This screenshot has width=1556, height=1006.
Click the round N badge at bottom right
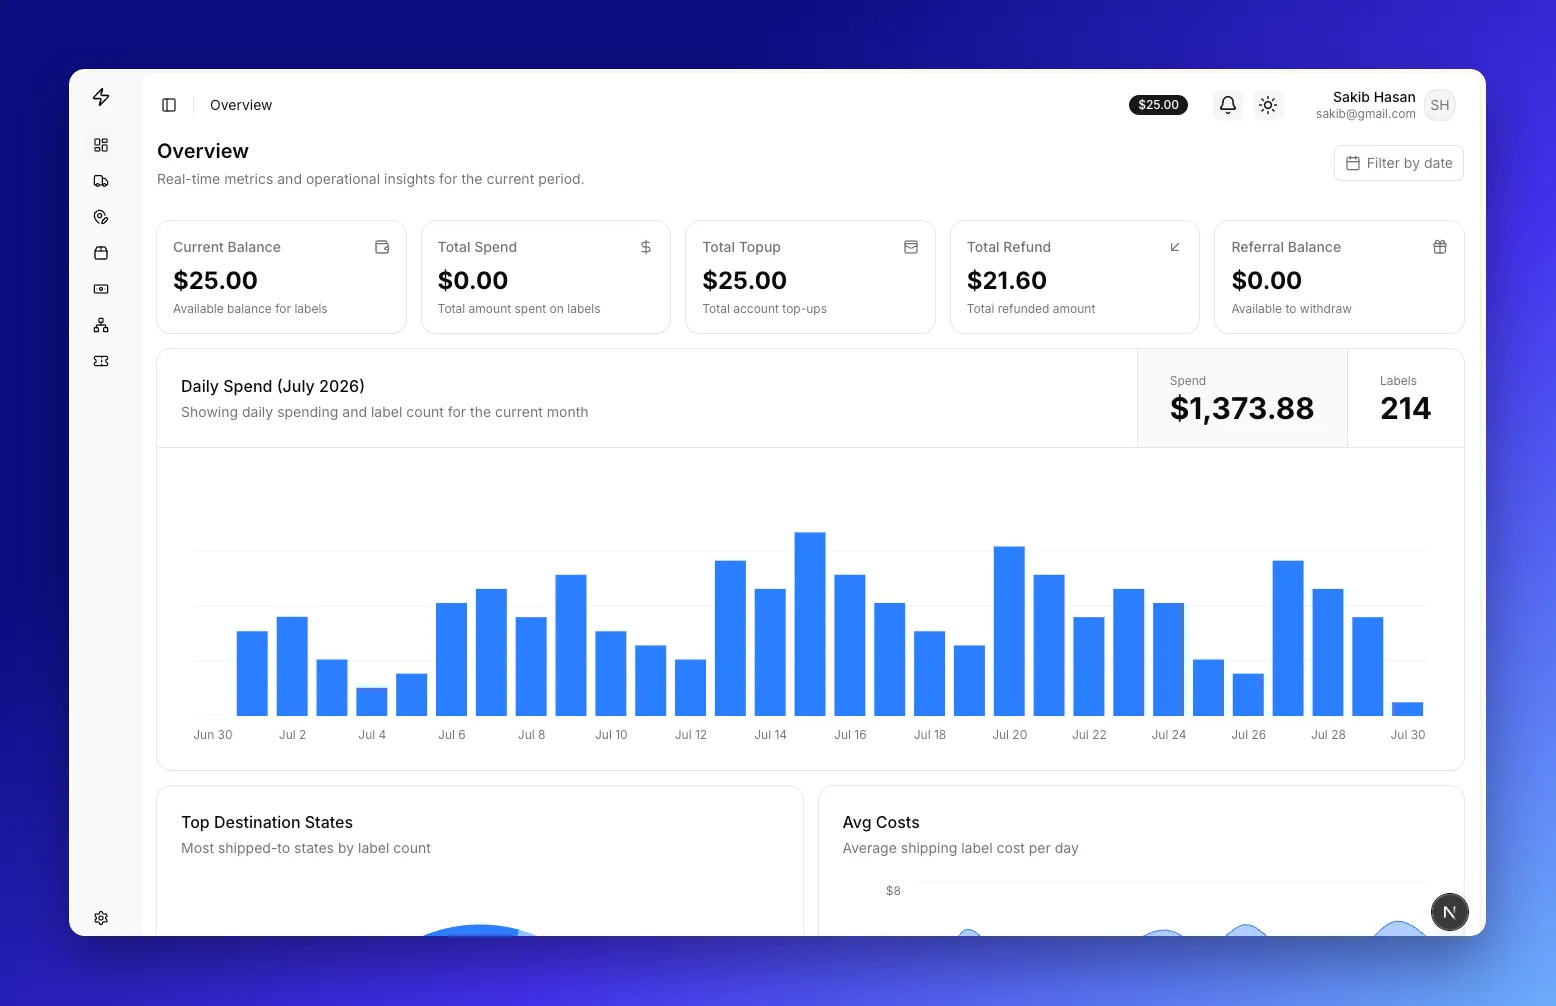coord(1450,912)
